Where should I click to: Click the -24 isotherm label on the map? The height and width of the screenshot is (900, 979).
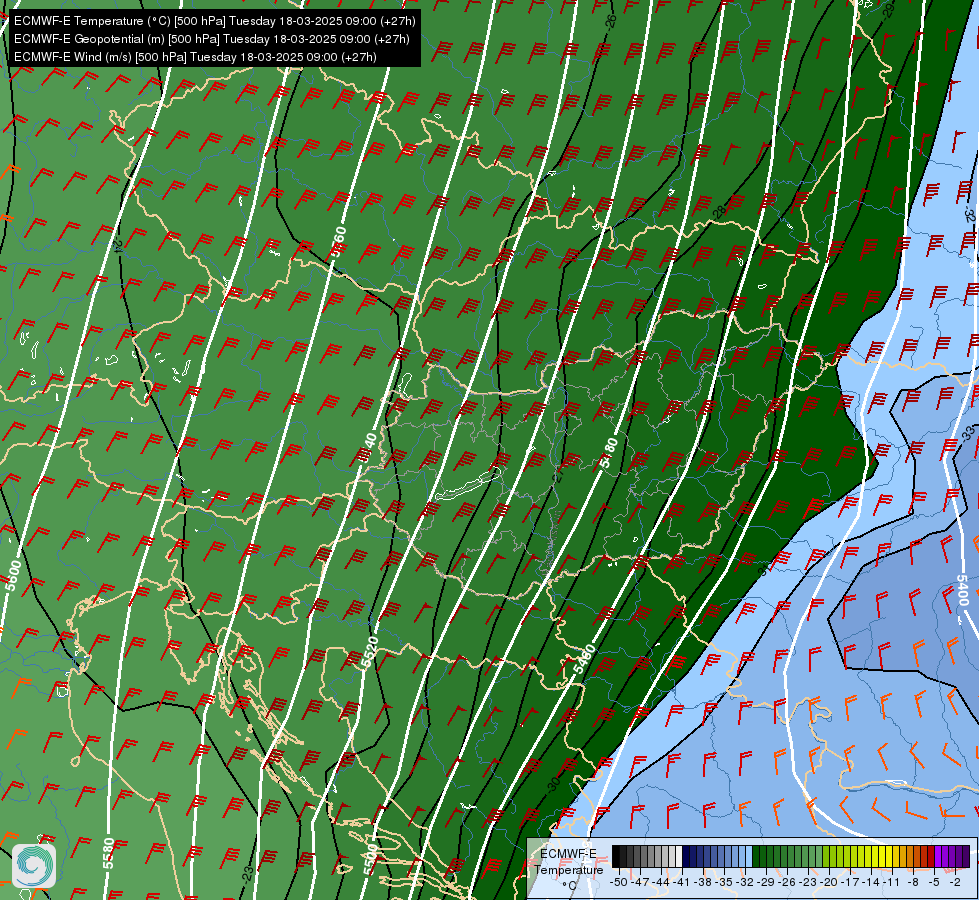click(x=118, y=245)
